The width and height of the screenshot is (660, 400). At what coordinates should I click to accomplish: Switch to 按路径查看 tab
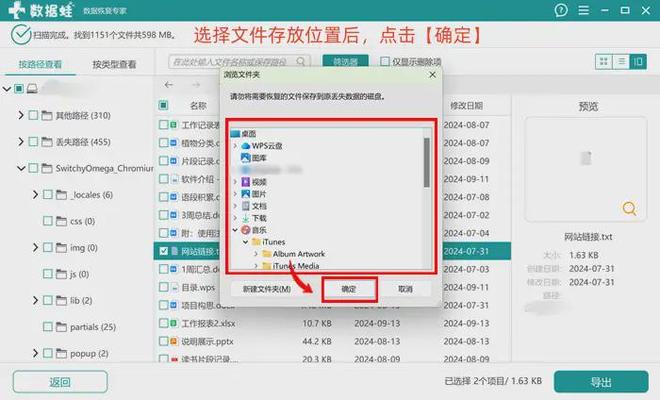pos(40,64)
